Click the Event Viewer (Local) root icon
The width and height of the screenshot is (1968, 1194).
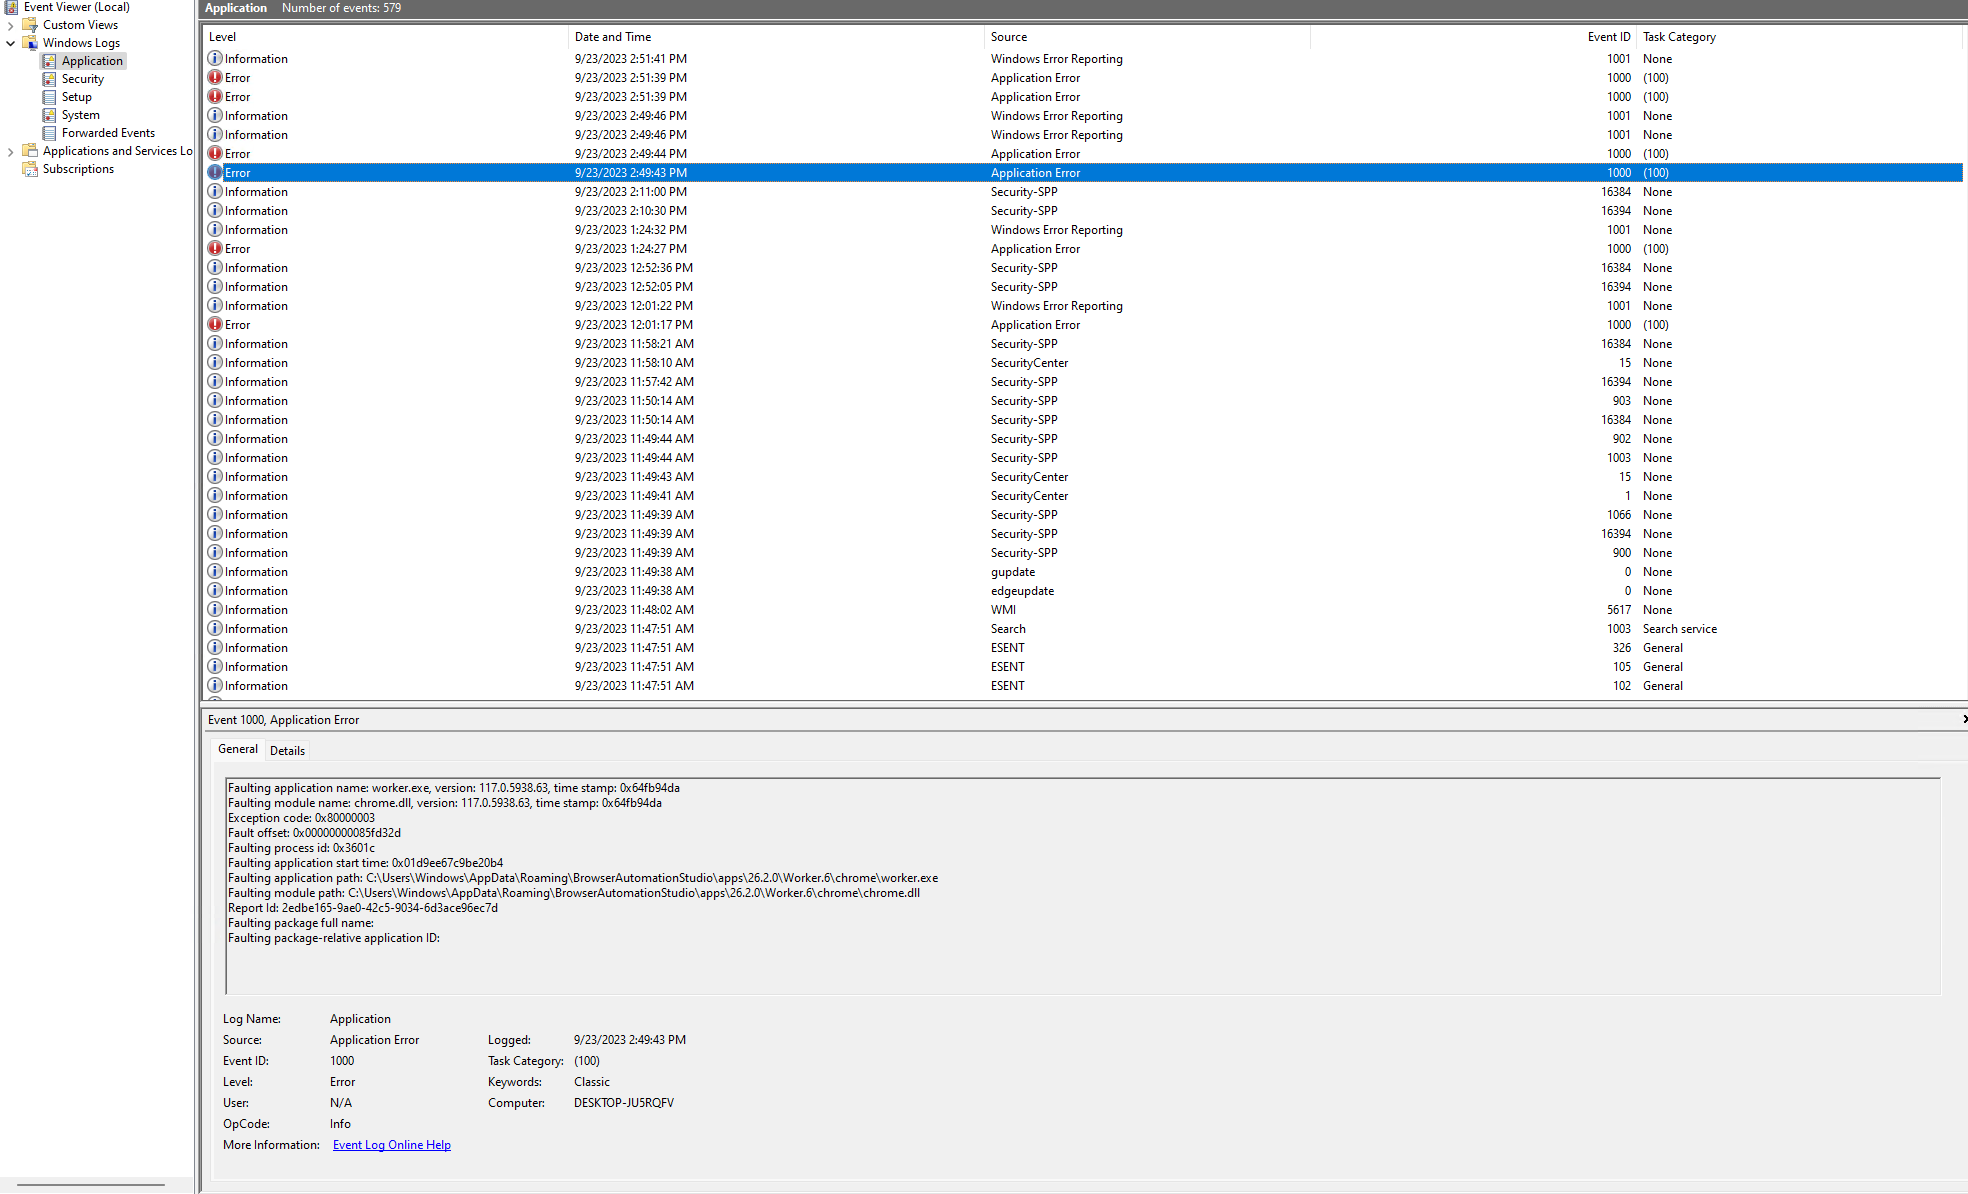pos(11,7)
